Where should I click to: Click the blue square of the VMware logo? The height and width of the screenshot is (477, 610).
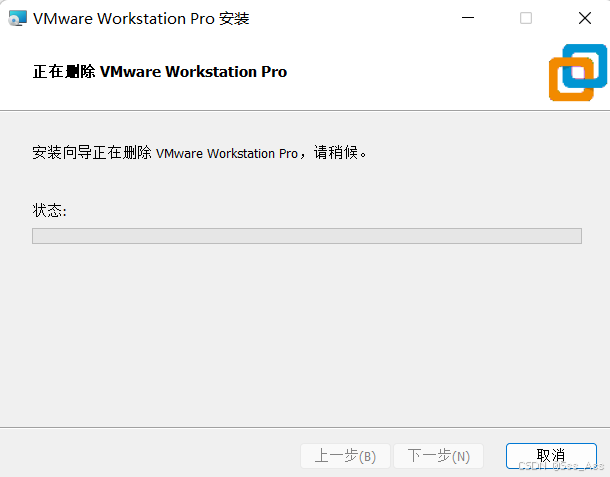[x=585, y=65]
